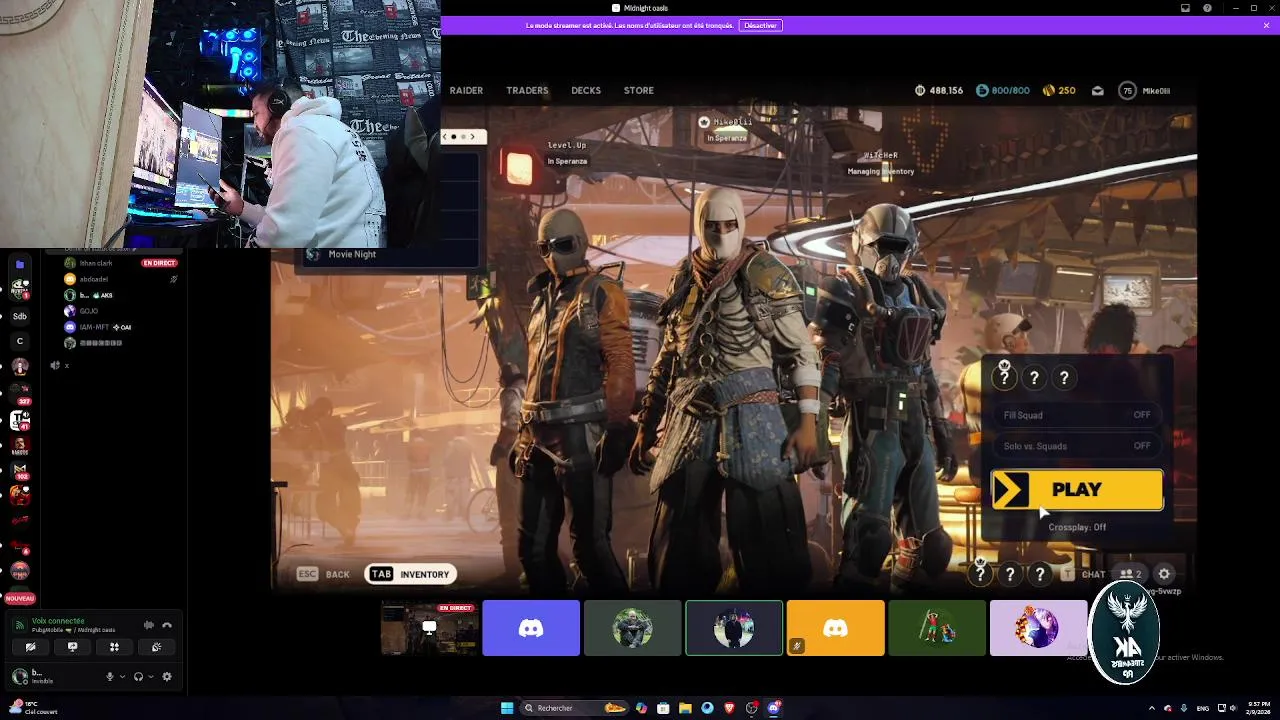Open the level 75 player profile badge
The image size is (1280, 720).
coord(1128,90)
